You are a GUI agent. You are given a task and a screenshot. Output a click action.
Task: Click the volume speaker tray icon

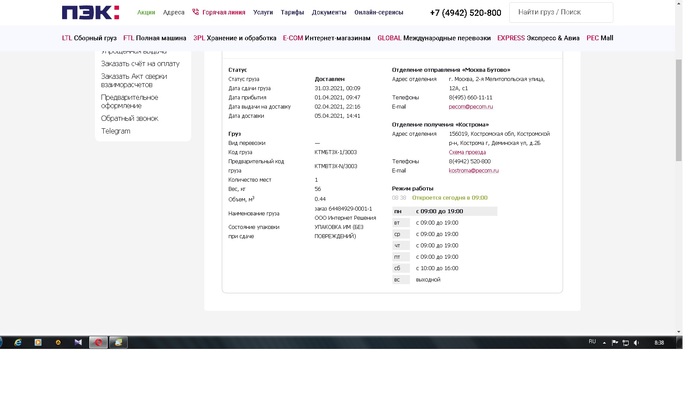[x=637, y=343]
